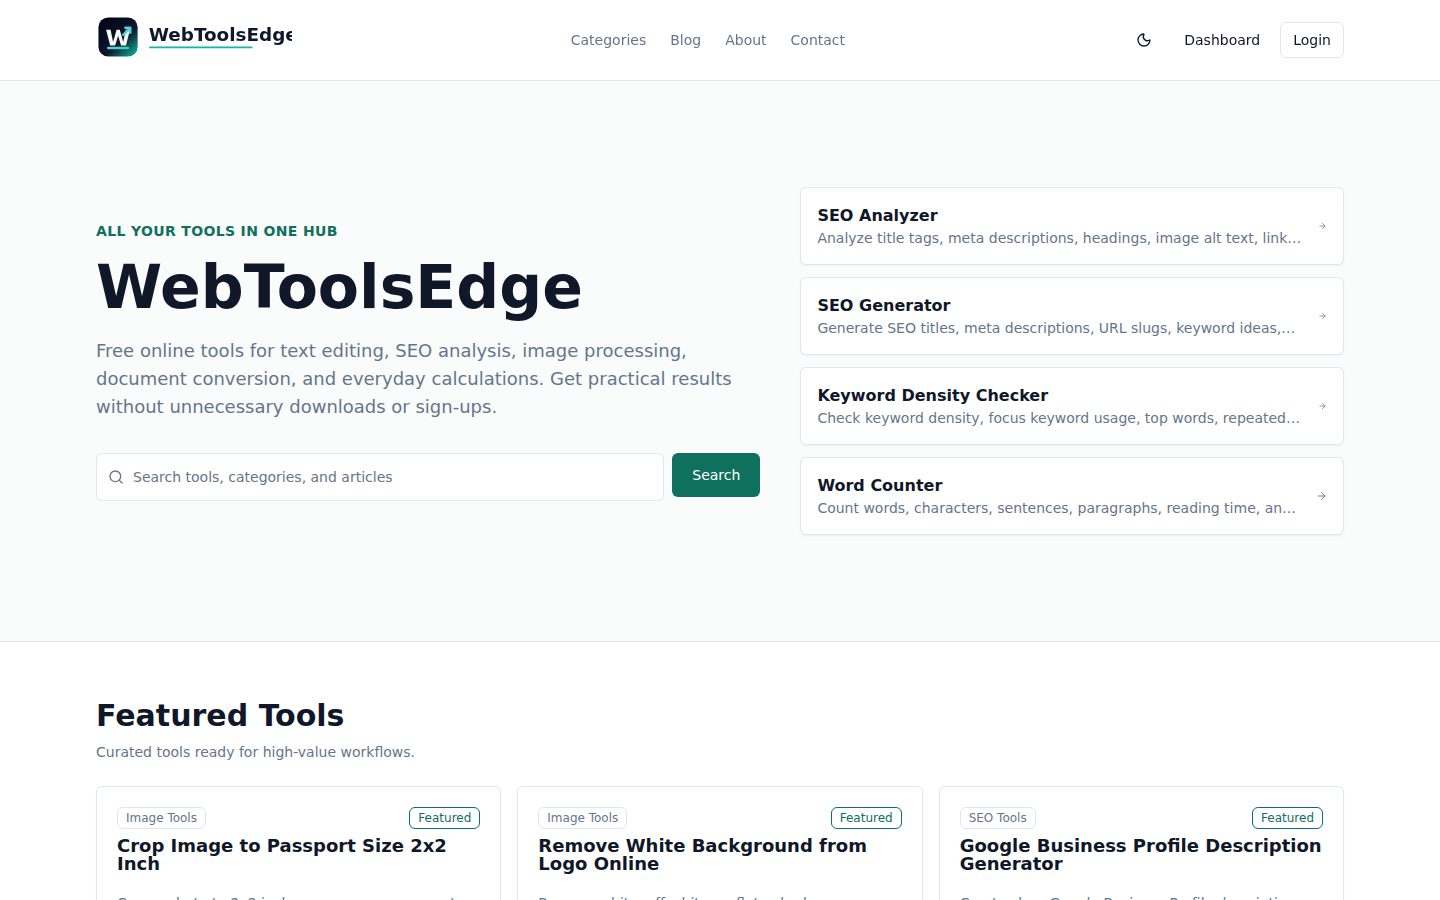Click 'Curated tools ready for high-value workflows.' text
Image resolution: width=1440 pixels, height=900 pixels.
tap(255, 752)
